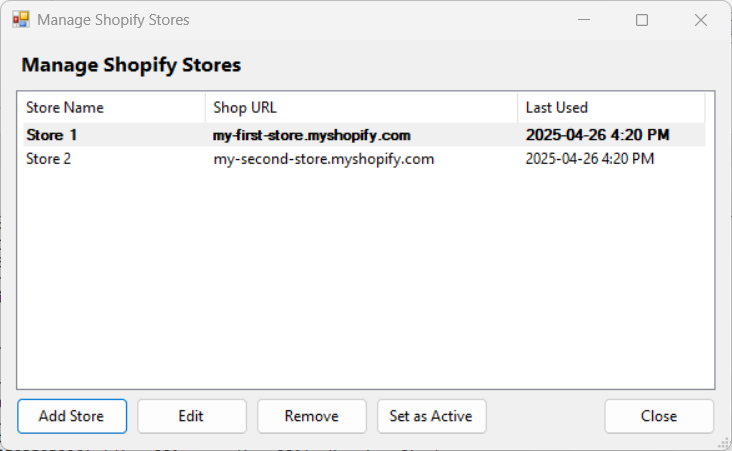The height and width of the screenshot is (451, 732).
Task: Close the window via title bar X
Action: [701, 20]
